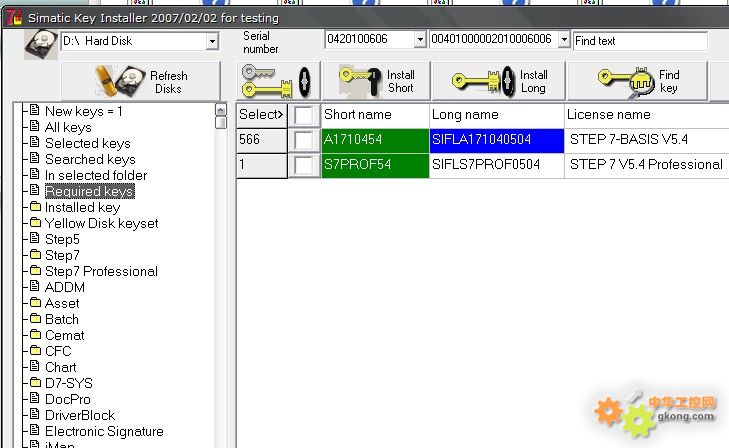Click document icon next to All keys
The image size is (729, 448).
pyautogui.click(x=34, y=125)
